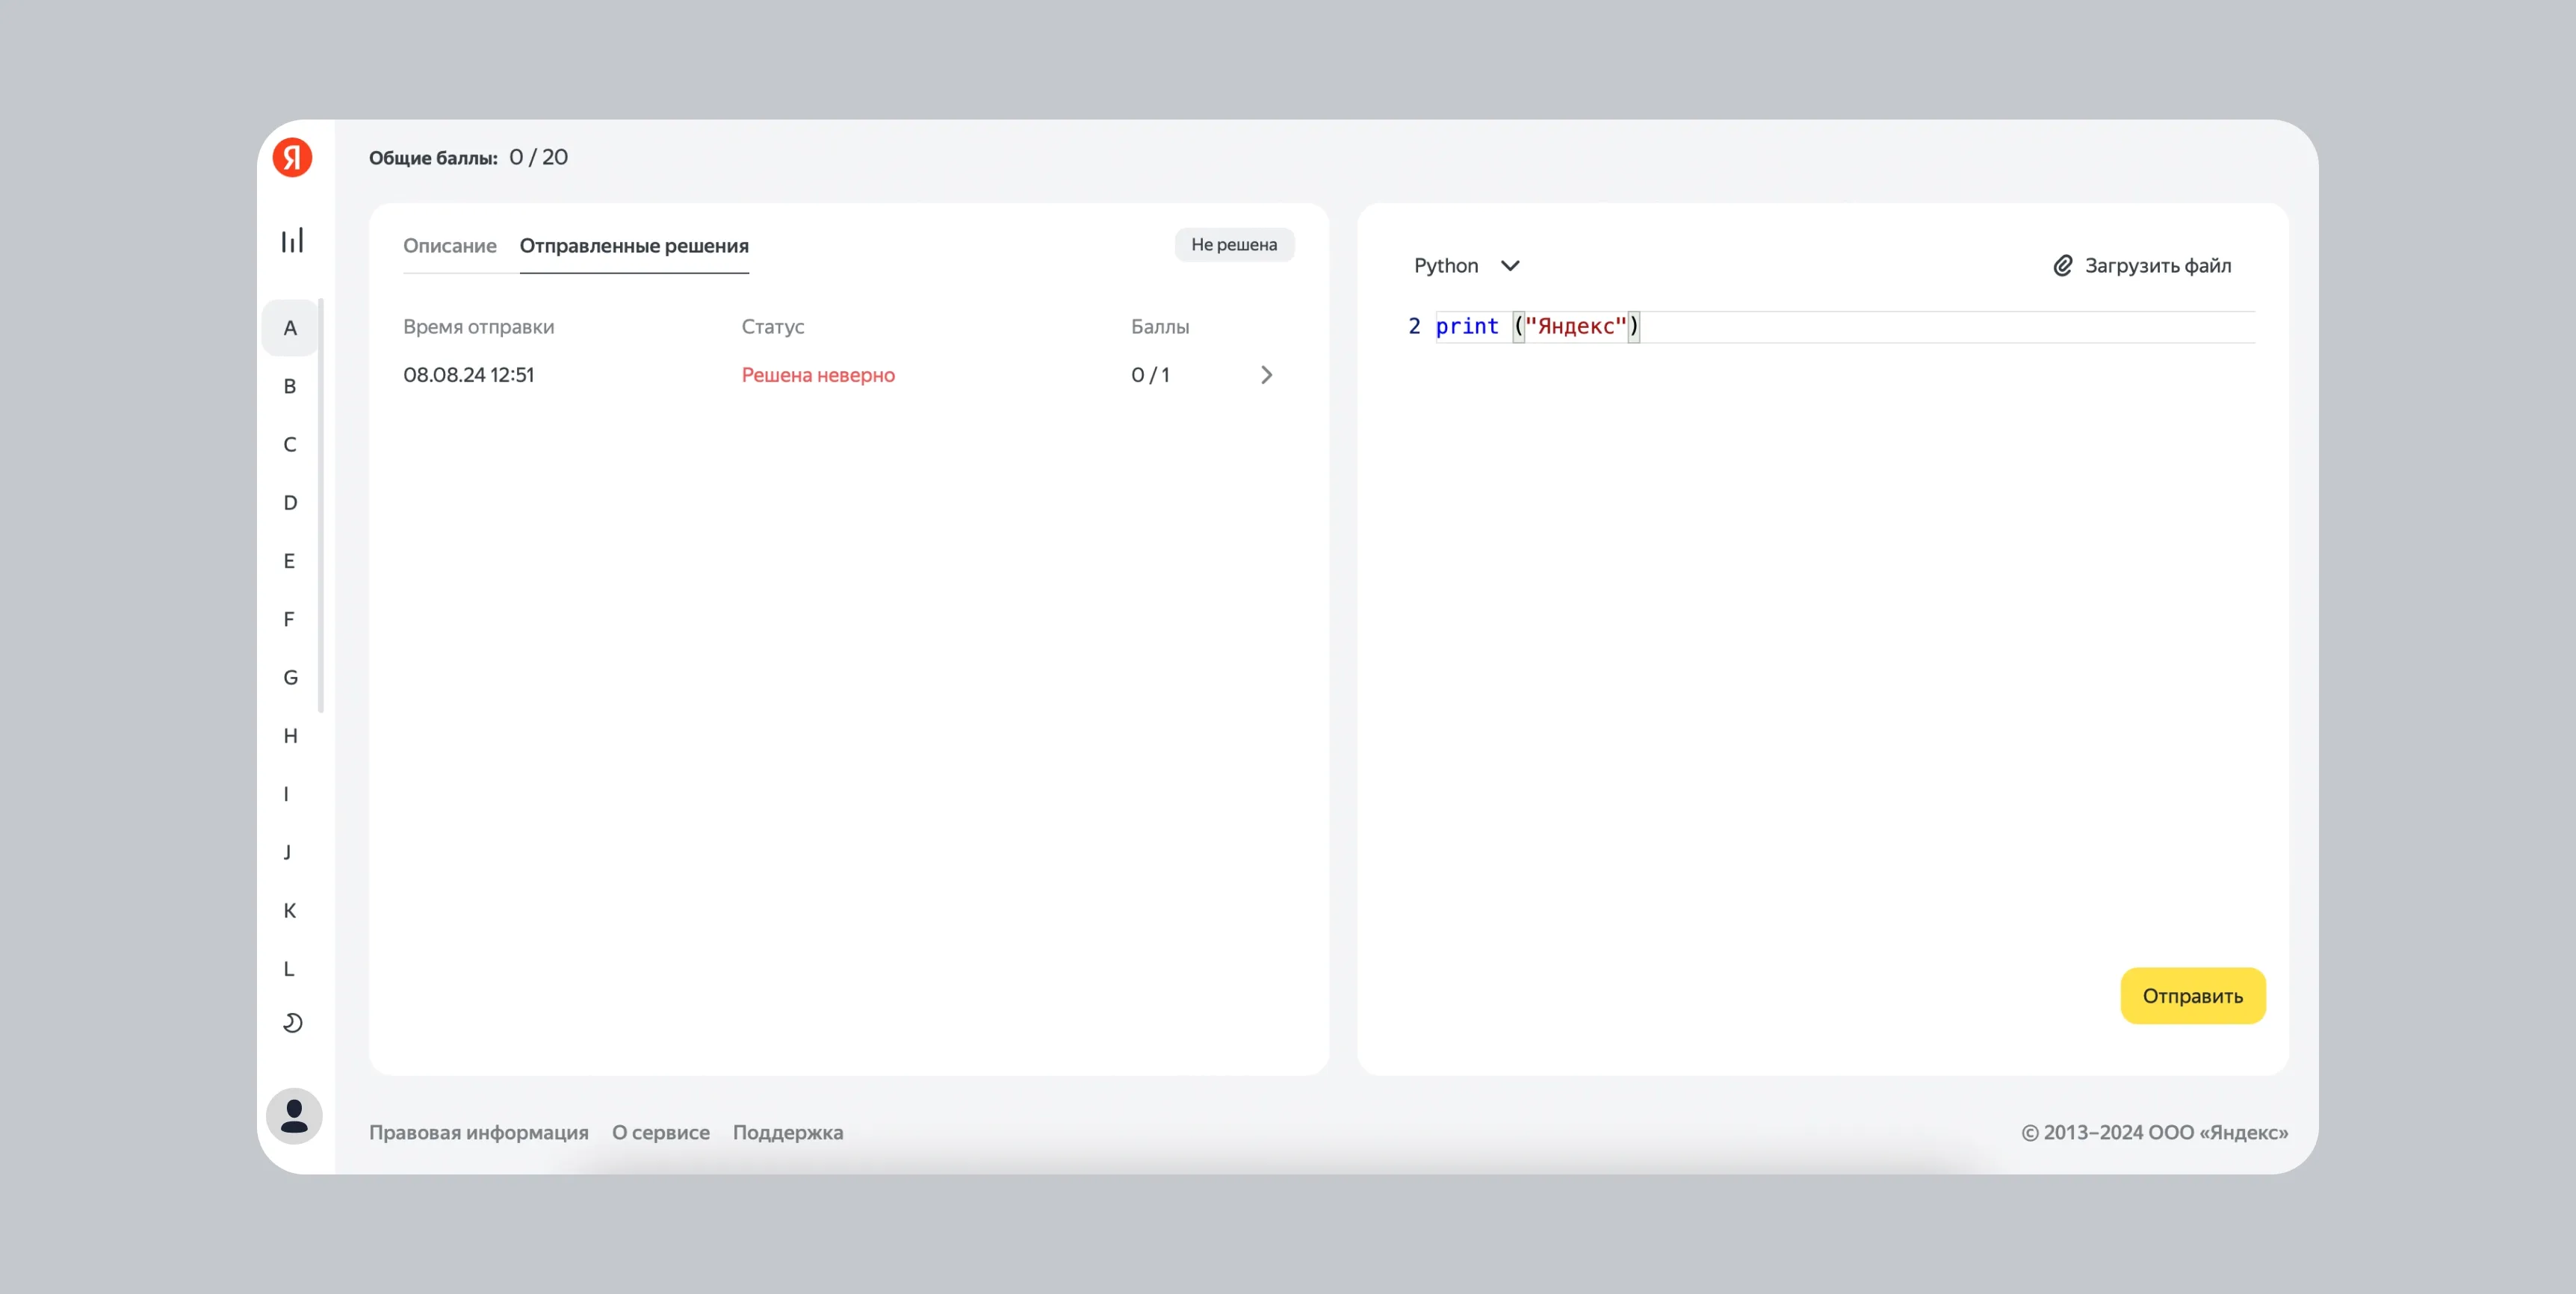Click the Время отправки column header
2576x1294 pixels.
click(478, 327)
